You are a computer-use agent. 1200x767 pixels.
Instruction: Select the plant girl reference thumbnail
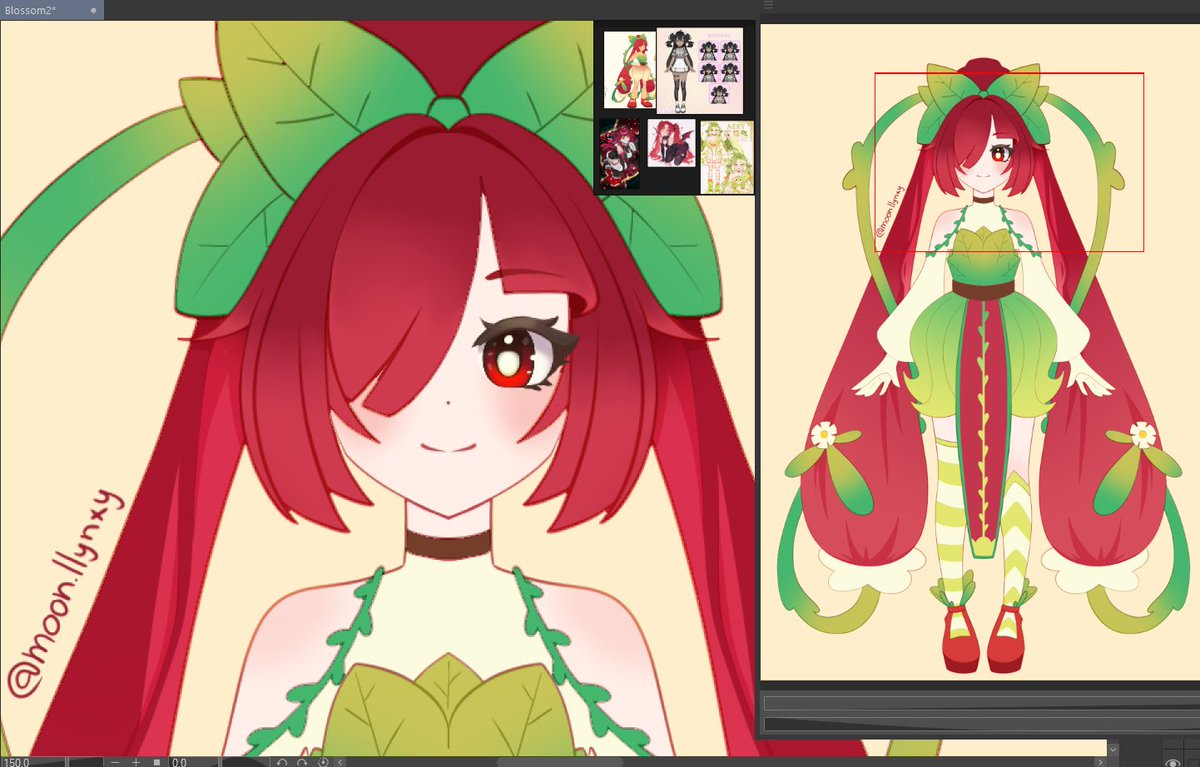[x=629, y=70]
